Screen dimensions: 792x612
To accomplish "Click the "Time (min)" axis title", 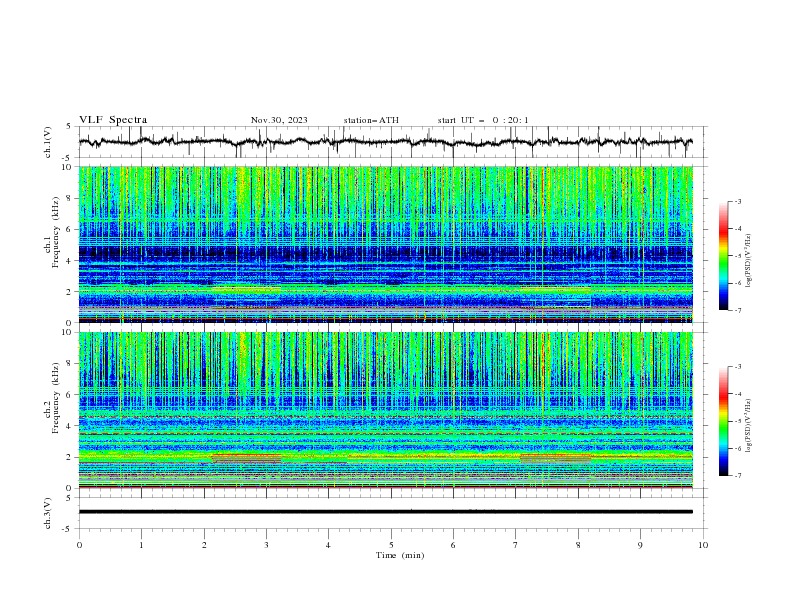I will [400, 555].
